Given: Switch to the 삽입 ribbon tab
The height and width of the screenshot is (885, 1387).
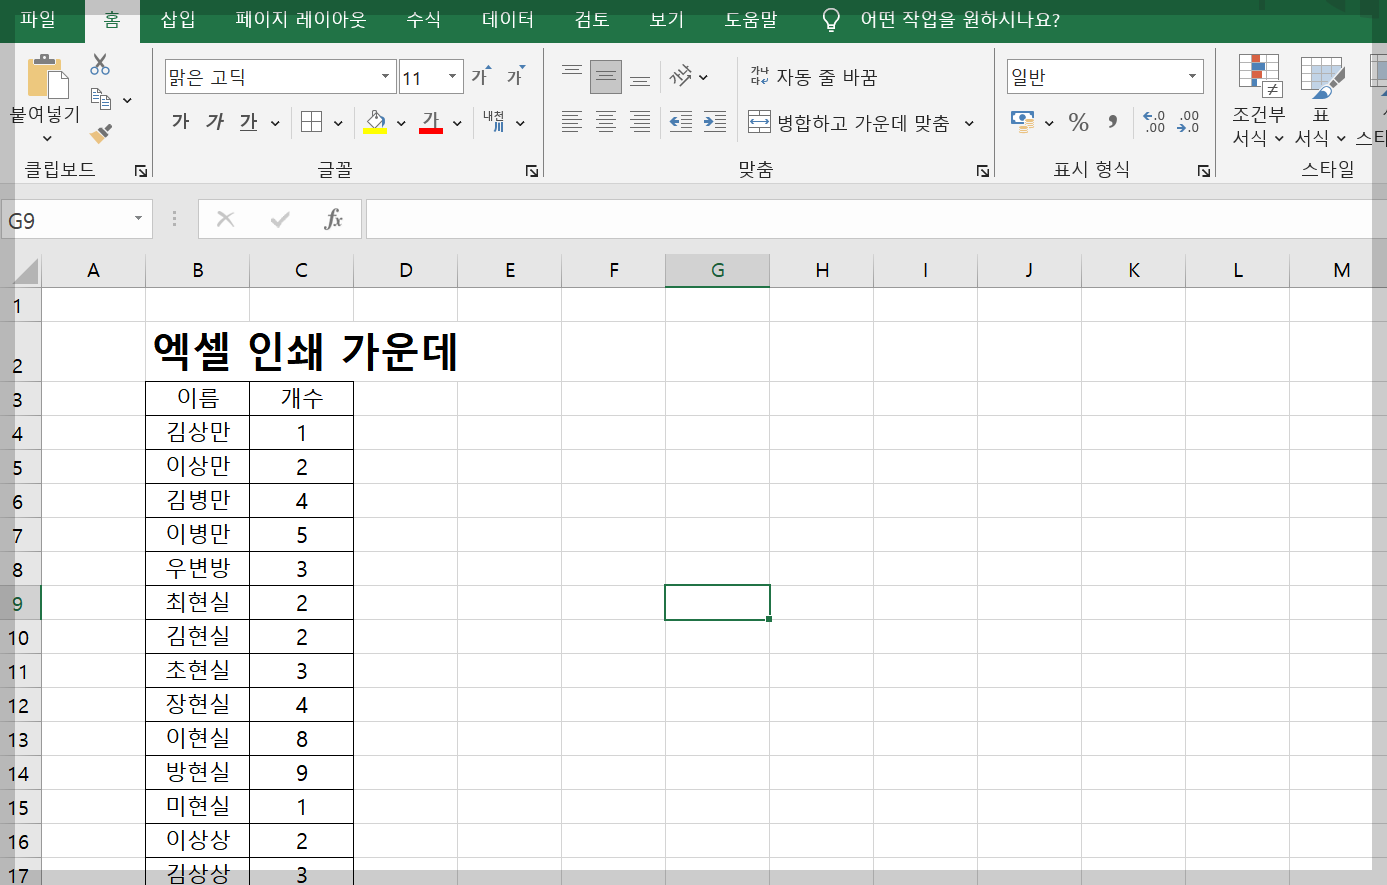Looking at the screenshot, I should pyautogui.click(x=177, y=20).
